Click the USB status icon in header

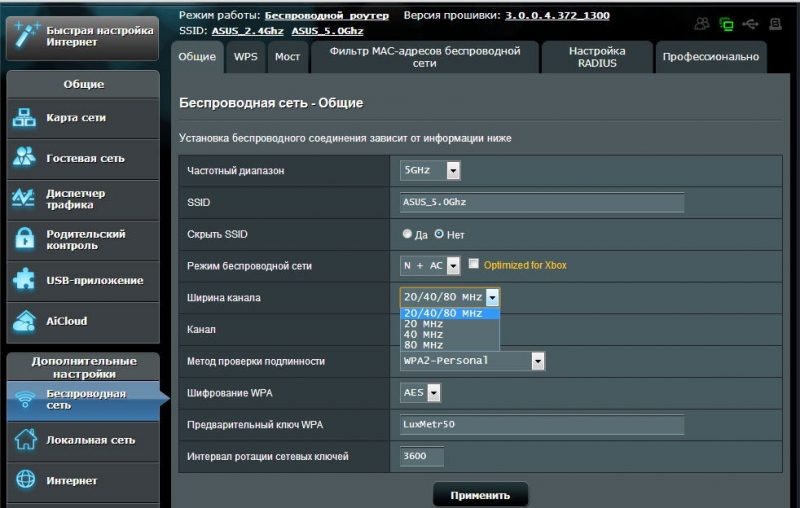click(x=751, y=23)
